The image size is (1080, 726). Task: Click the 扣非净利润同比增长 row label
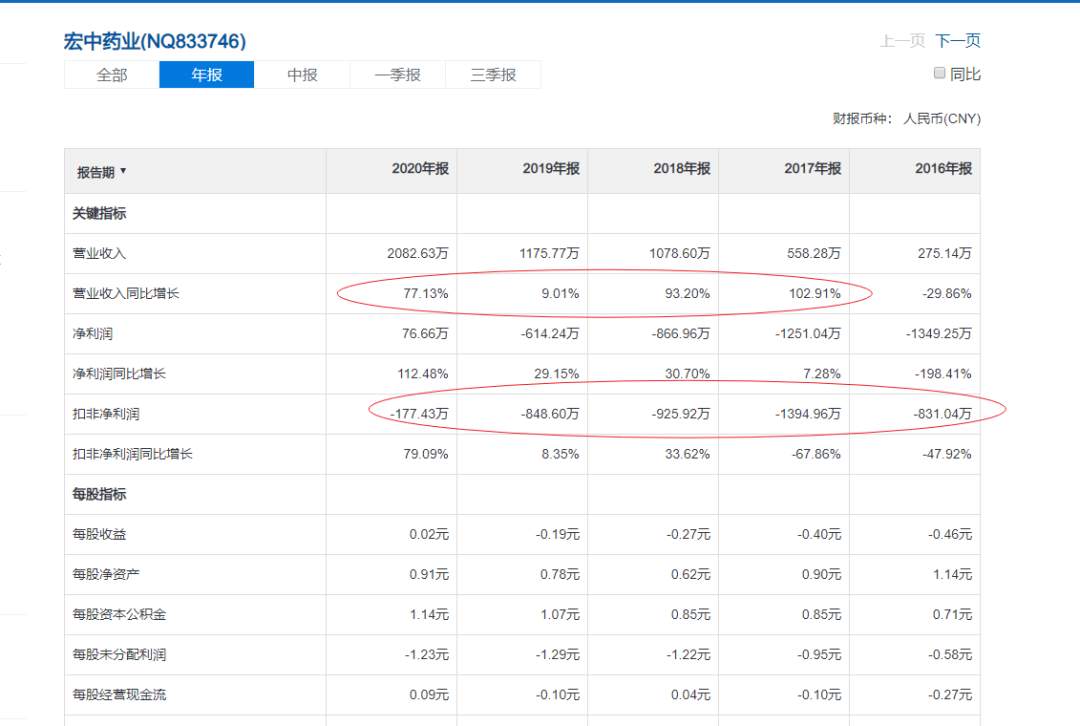(132, 454)
